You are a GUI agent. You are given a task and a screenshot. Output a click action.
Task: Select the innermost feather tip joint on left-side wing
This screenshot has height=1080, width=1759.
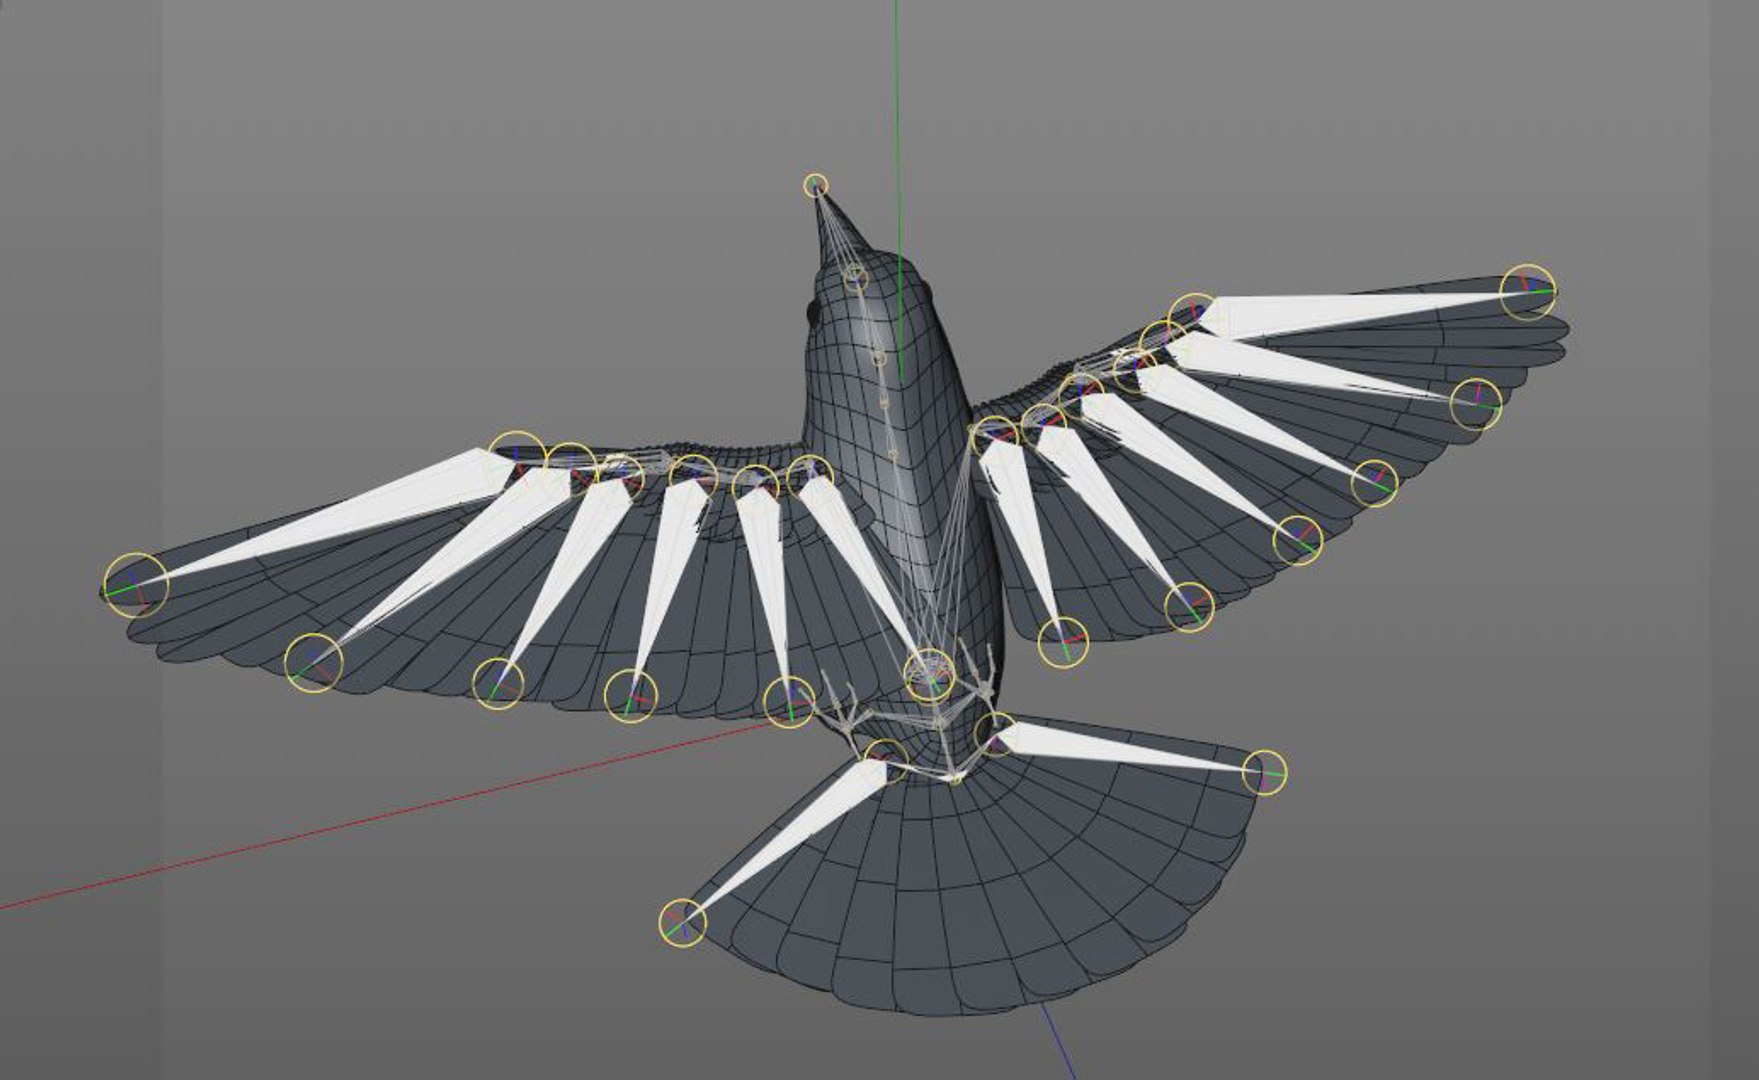pos(790,701)
